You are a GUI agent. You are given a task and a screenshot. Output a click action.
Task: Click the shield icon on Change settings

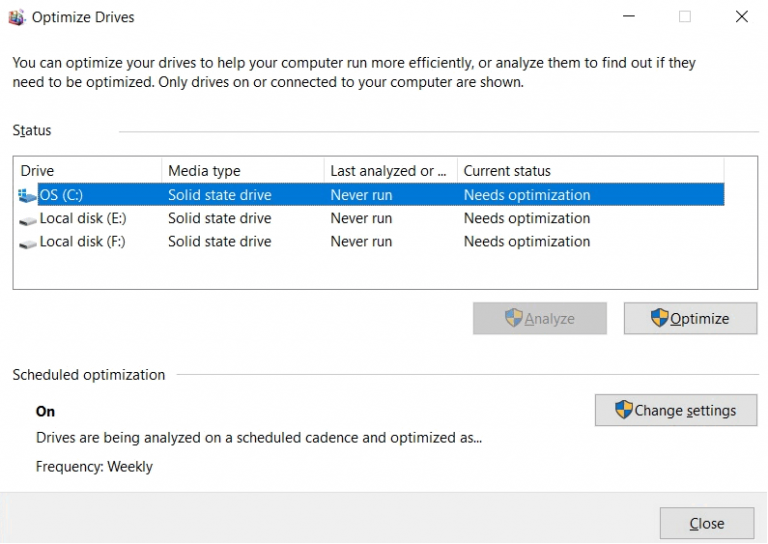(623, 410)
